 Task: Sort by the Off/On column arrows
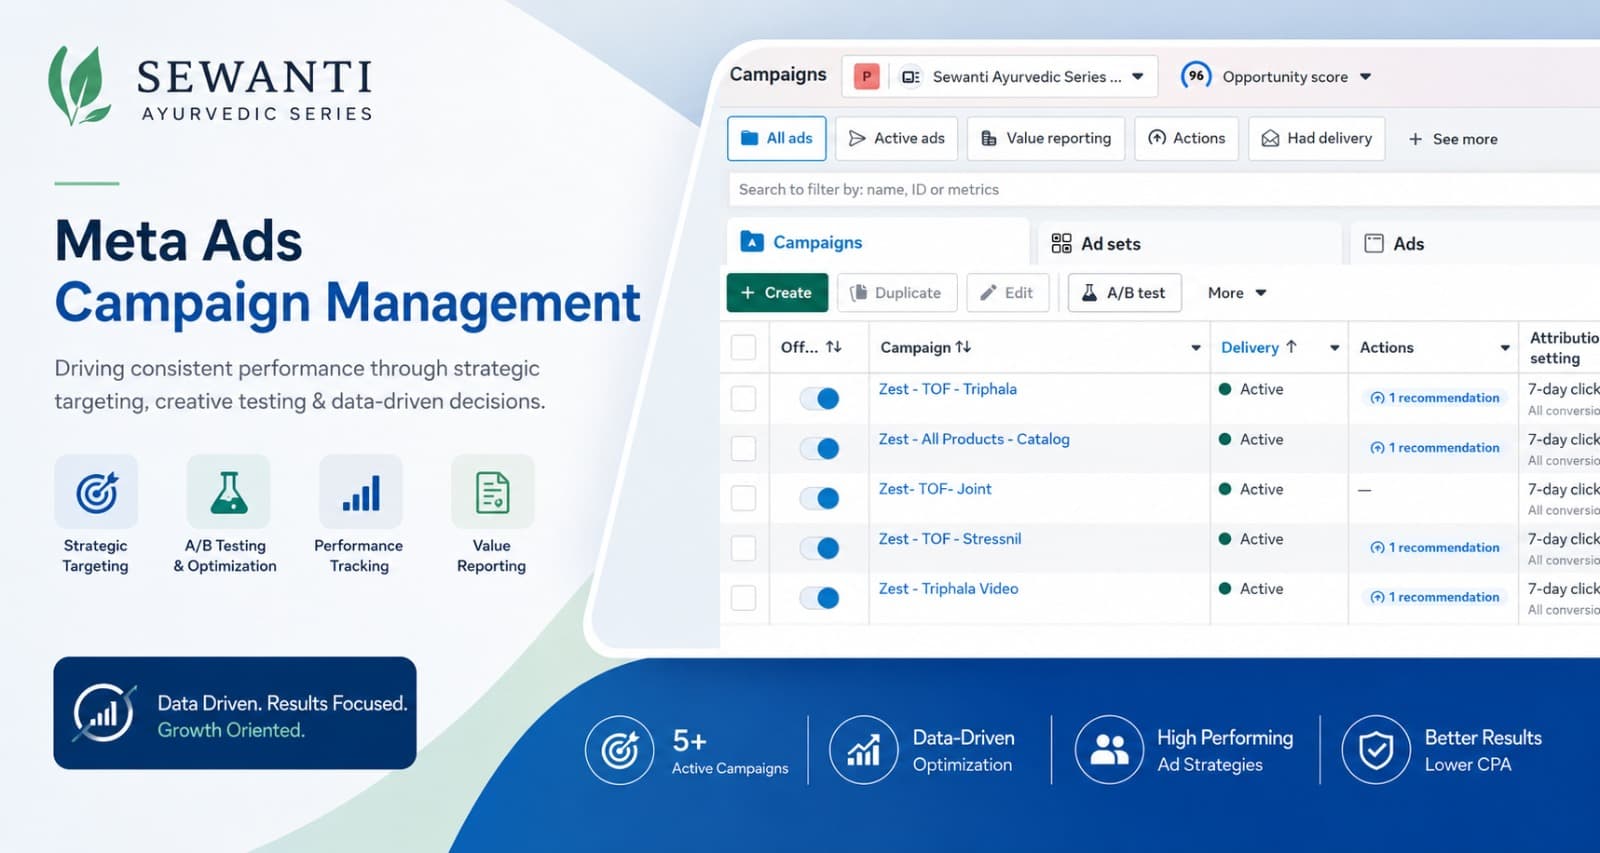click(x=834, y=347)
